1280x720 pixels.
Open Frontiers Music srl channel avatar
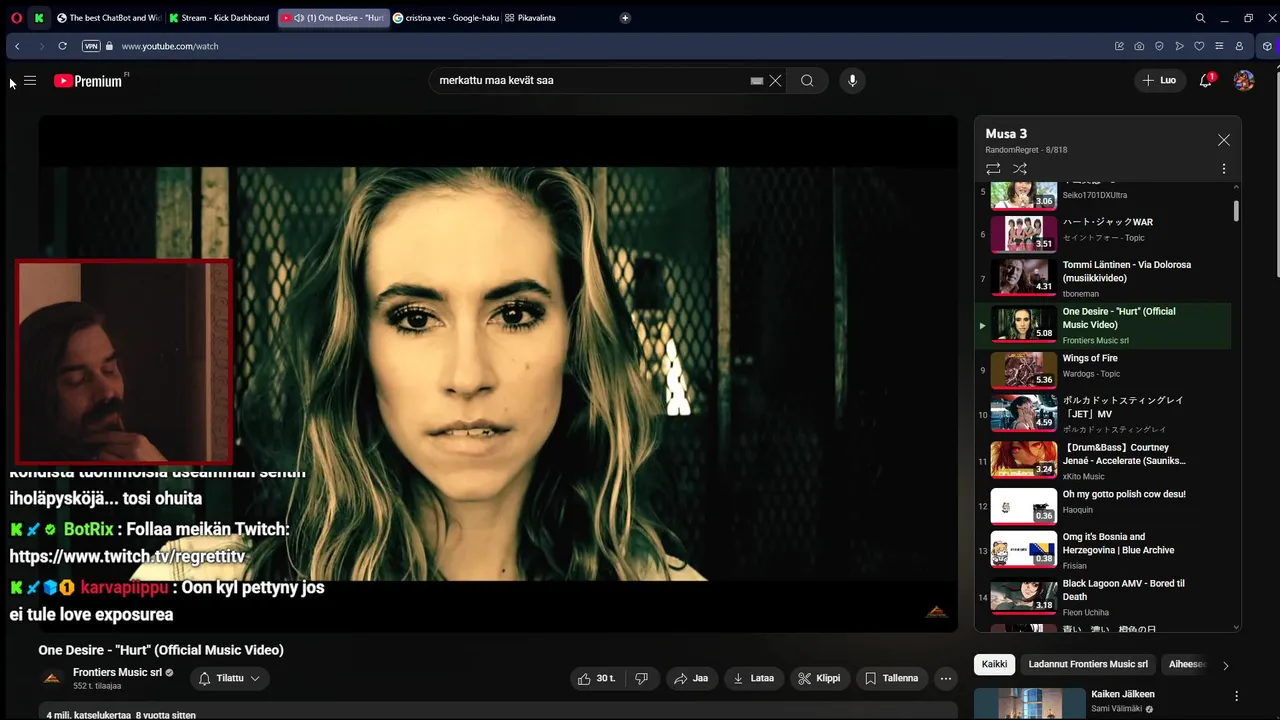coord(52,678)
